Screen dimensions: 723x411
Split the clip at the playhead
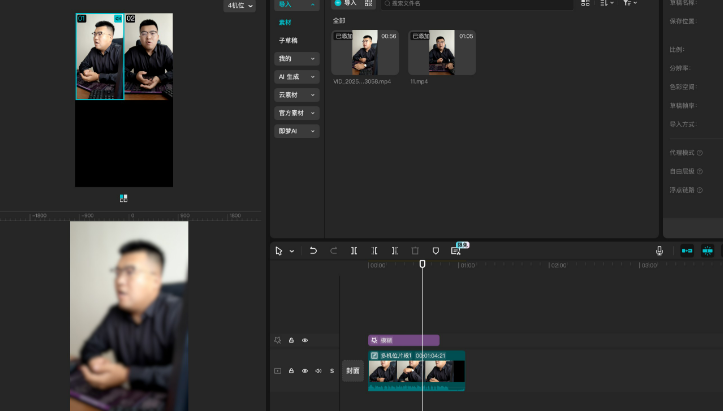[x=354, y=250]
